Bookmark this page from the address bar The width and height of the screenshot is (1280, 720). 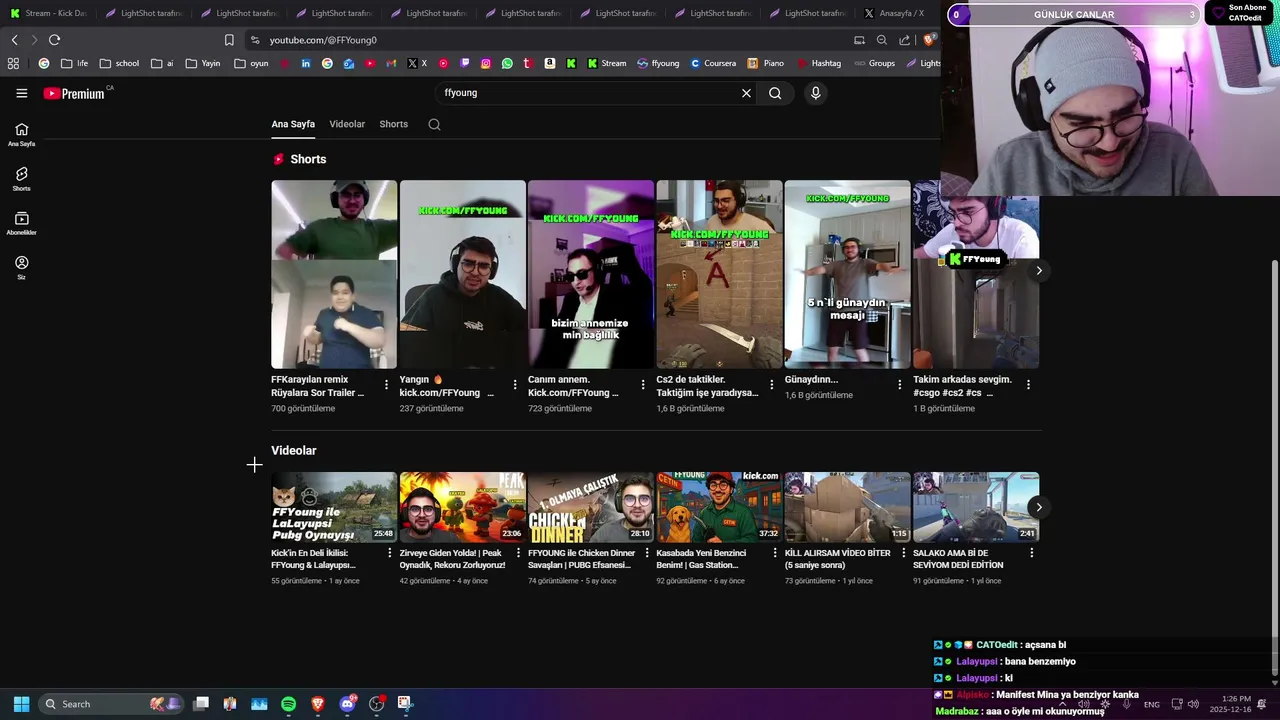tap(229, 40)
